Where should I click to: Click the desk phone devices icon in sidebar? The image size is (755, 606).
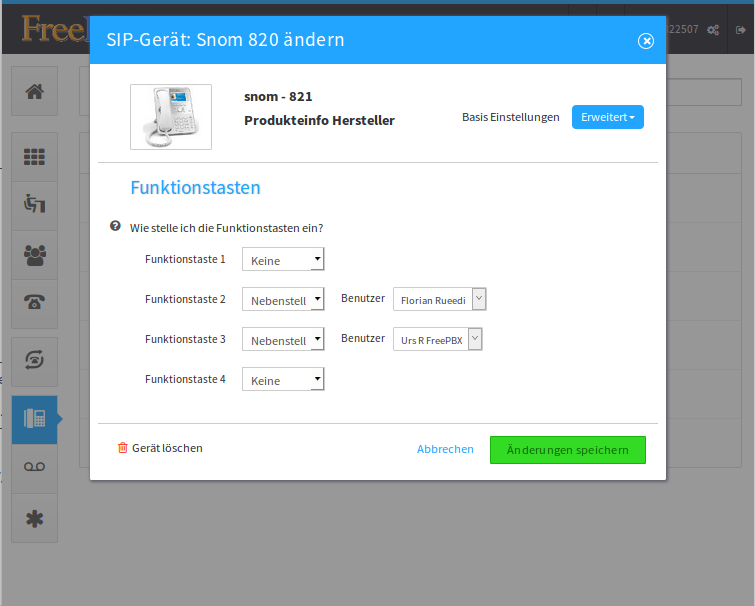[x=34, y=418]
